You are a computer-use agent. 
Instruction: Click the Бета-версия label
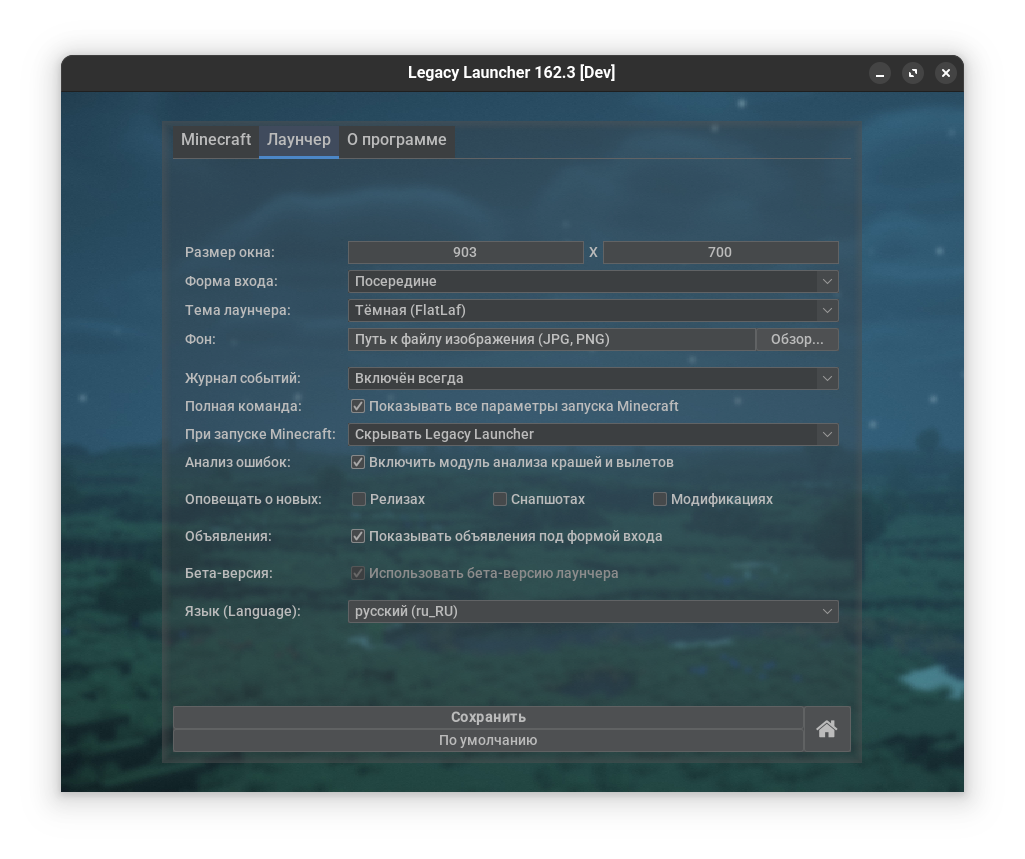click(x=228, y=573)
